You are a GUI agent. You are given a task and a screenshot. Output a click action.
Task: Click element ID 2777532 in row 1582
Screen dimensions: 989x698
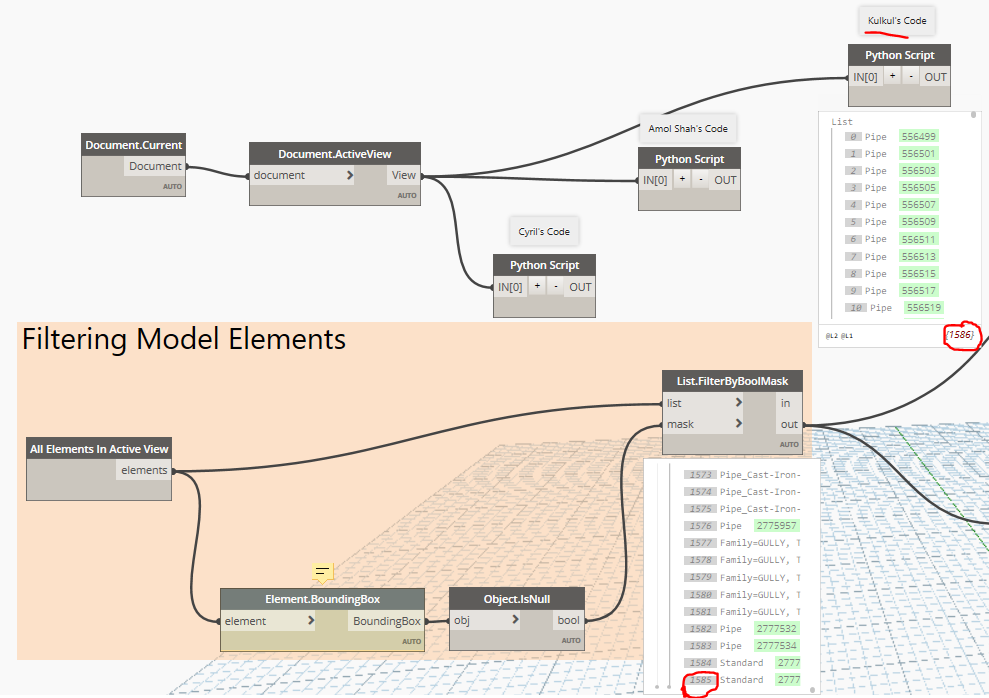click(776, 628)
